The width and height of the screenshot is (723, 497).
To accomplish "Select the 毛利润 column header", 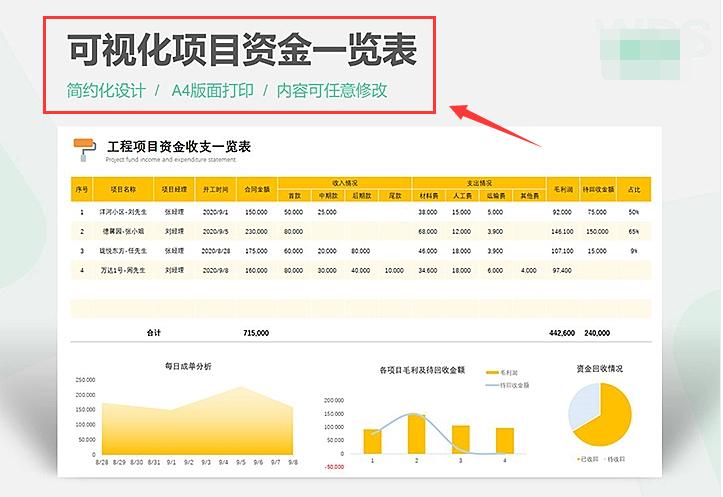I will [x=563, y=189].
